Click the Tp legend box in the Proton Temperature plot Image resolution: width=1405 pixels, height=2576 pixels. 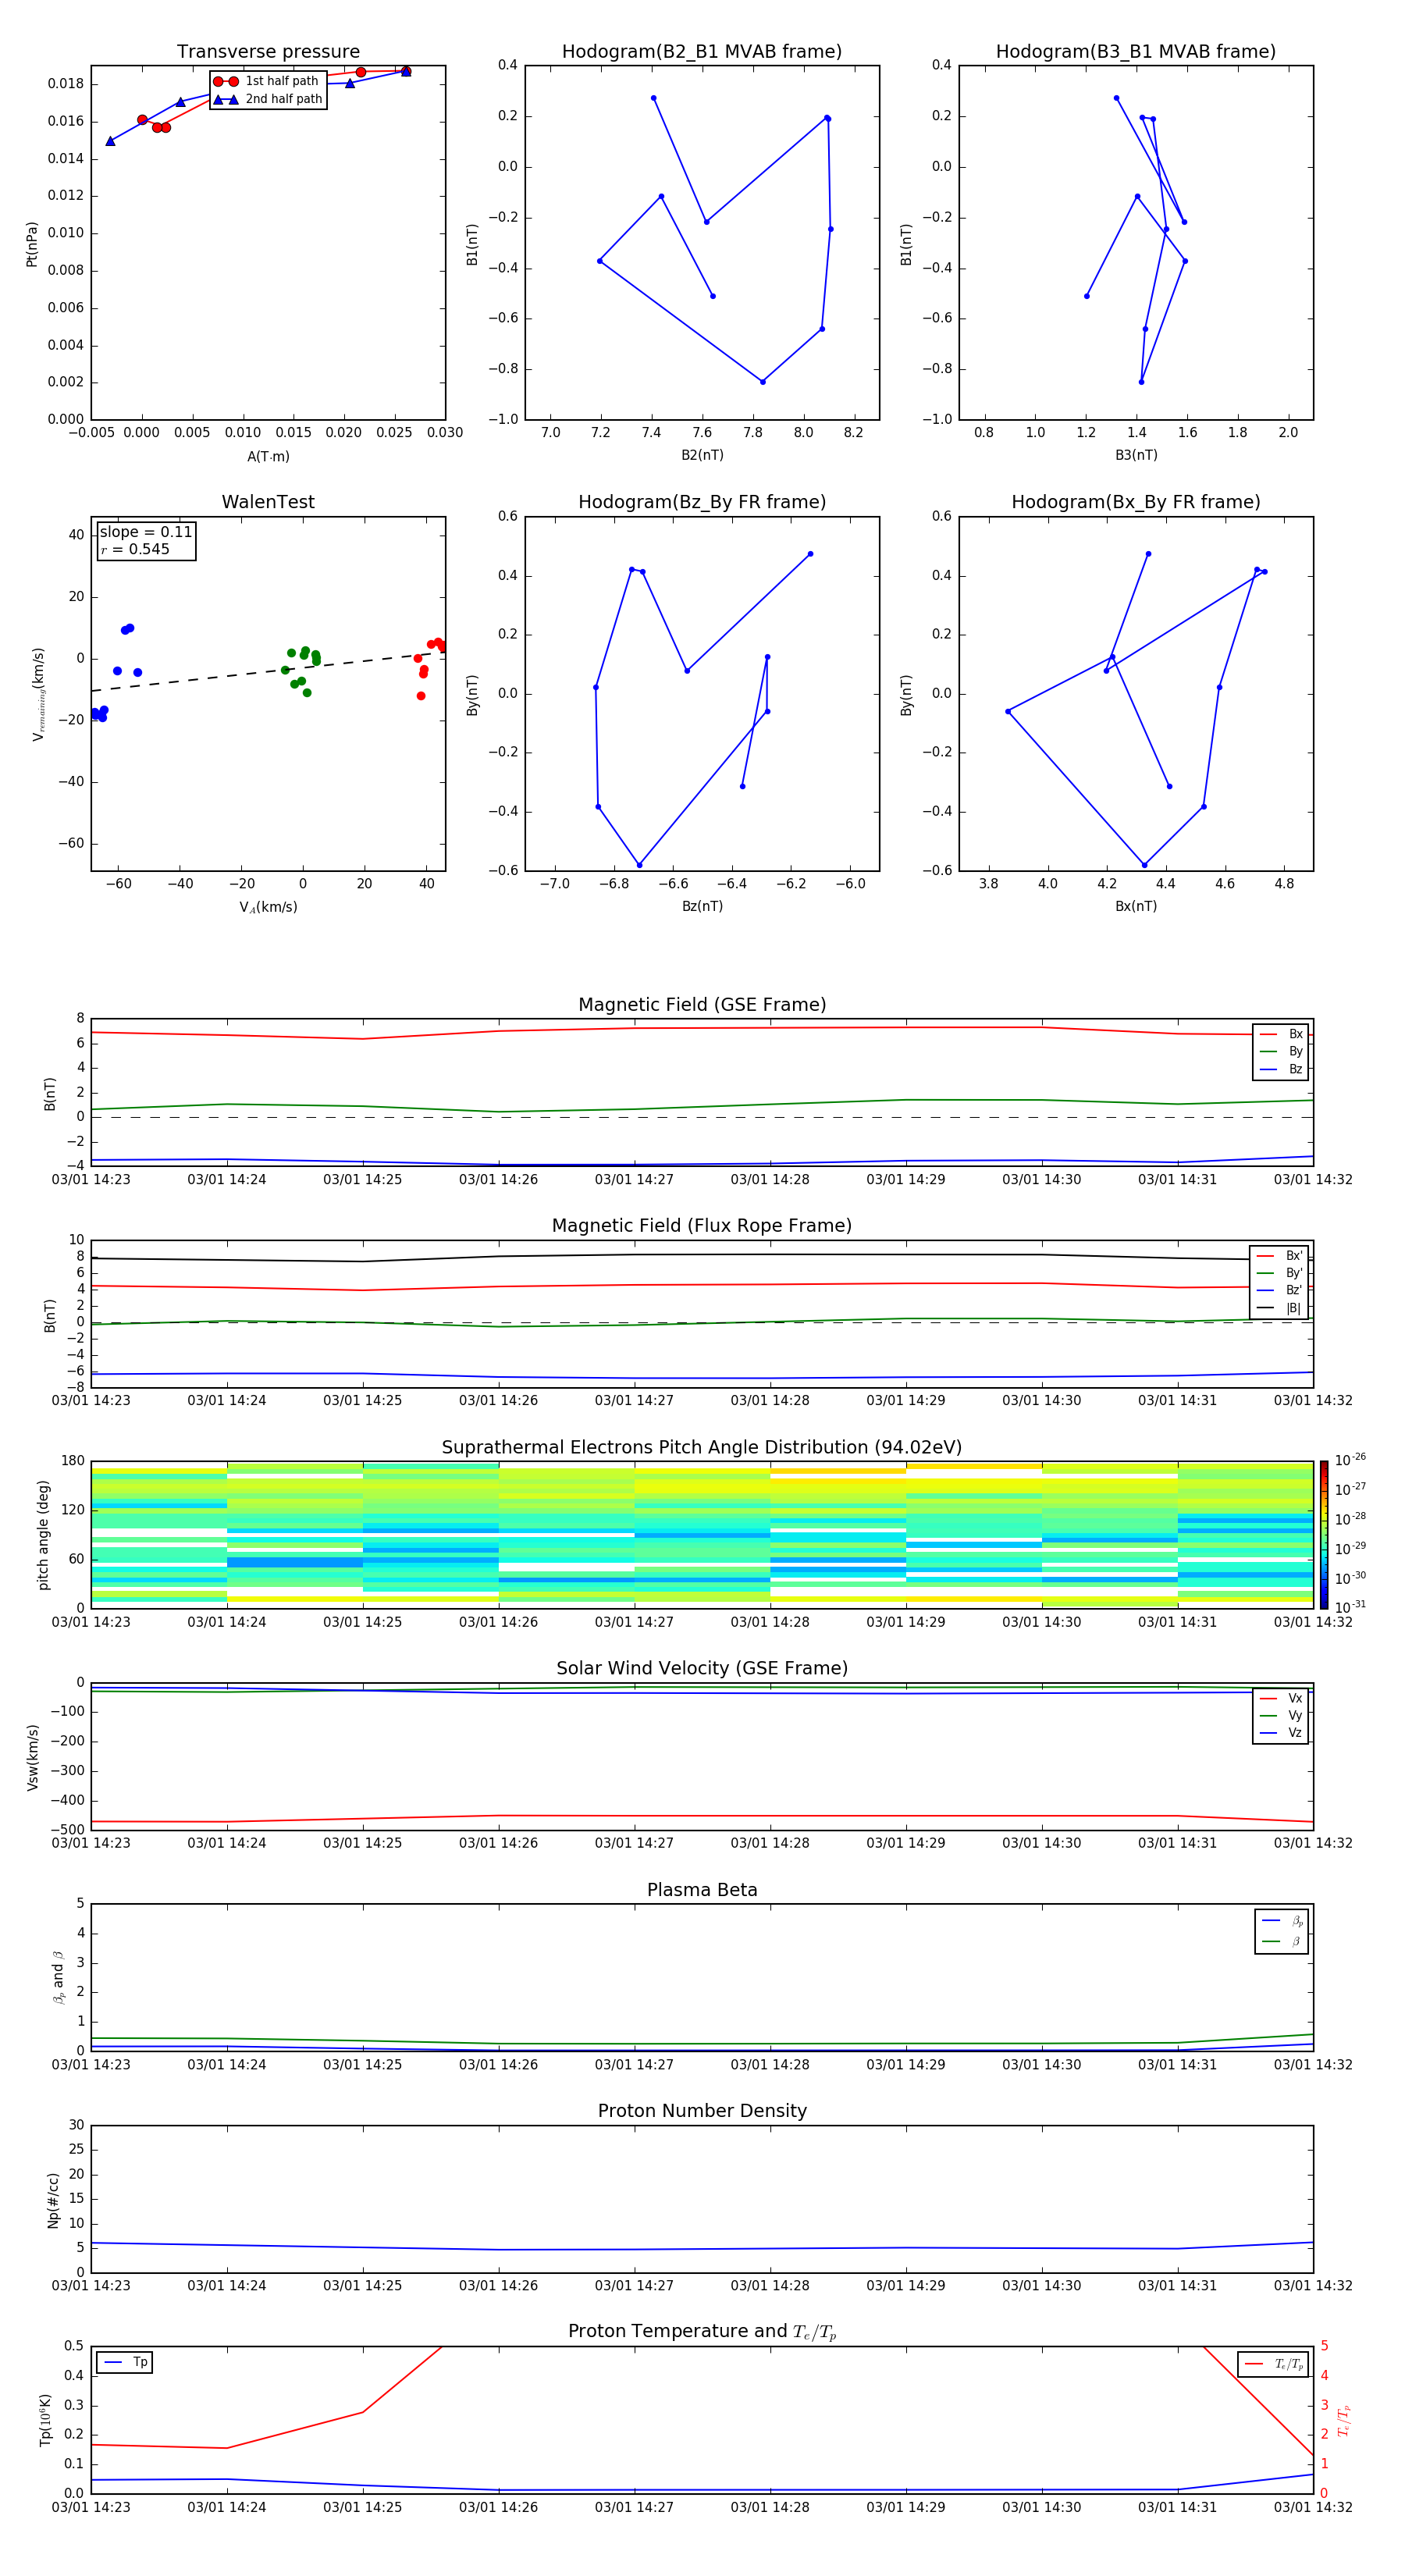[x=125, y=2362]
